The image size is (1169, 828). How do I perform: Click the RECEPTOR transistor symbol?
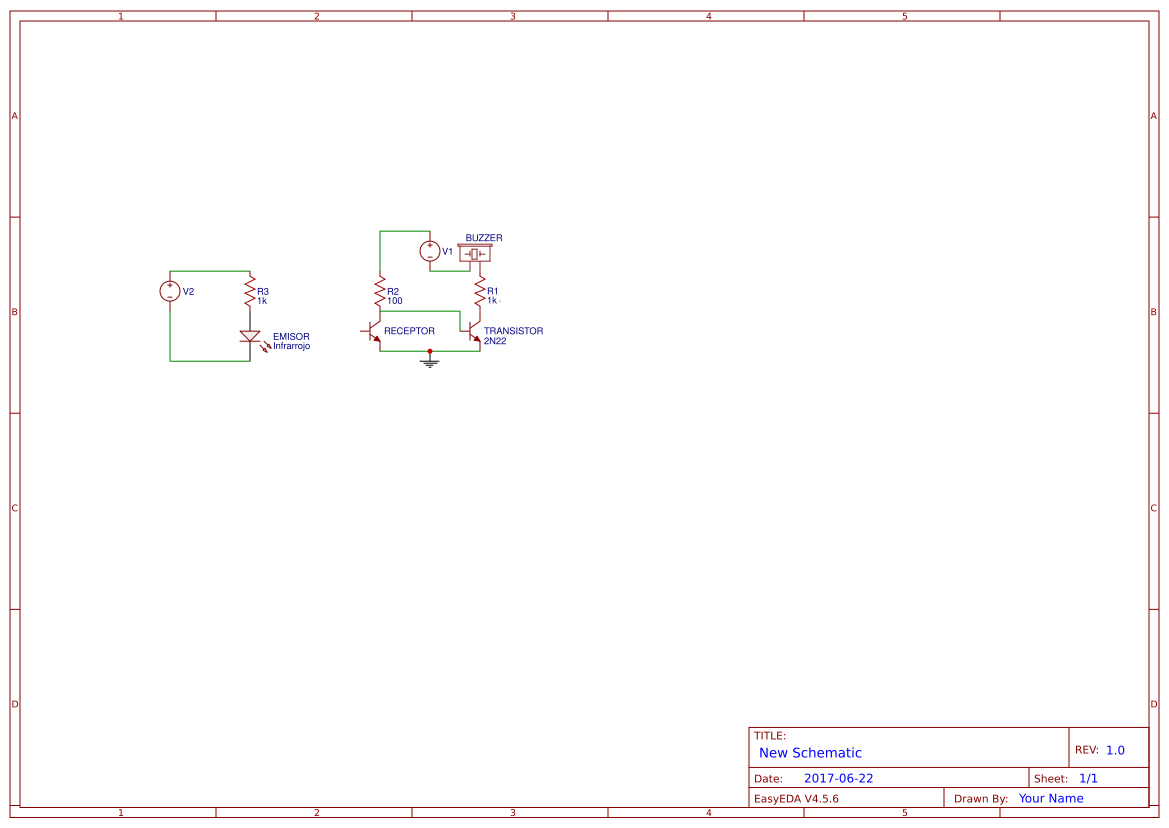372,331
